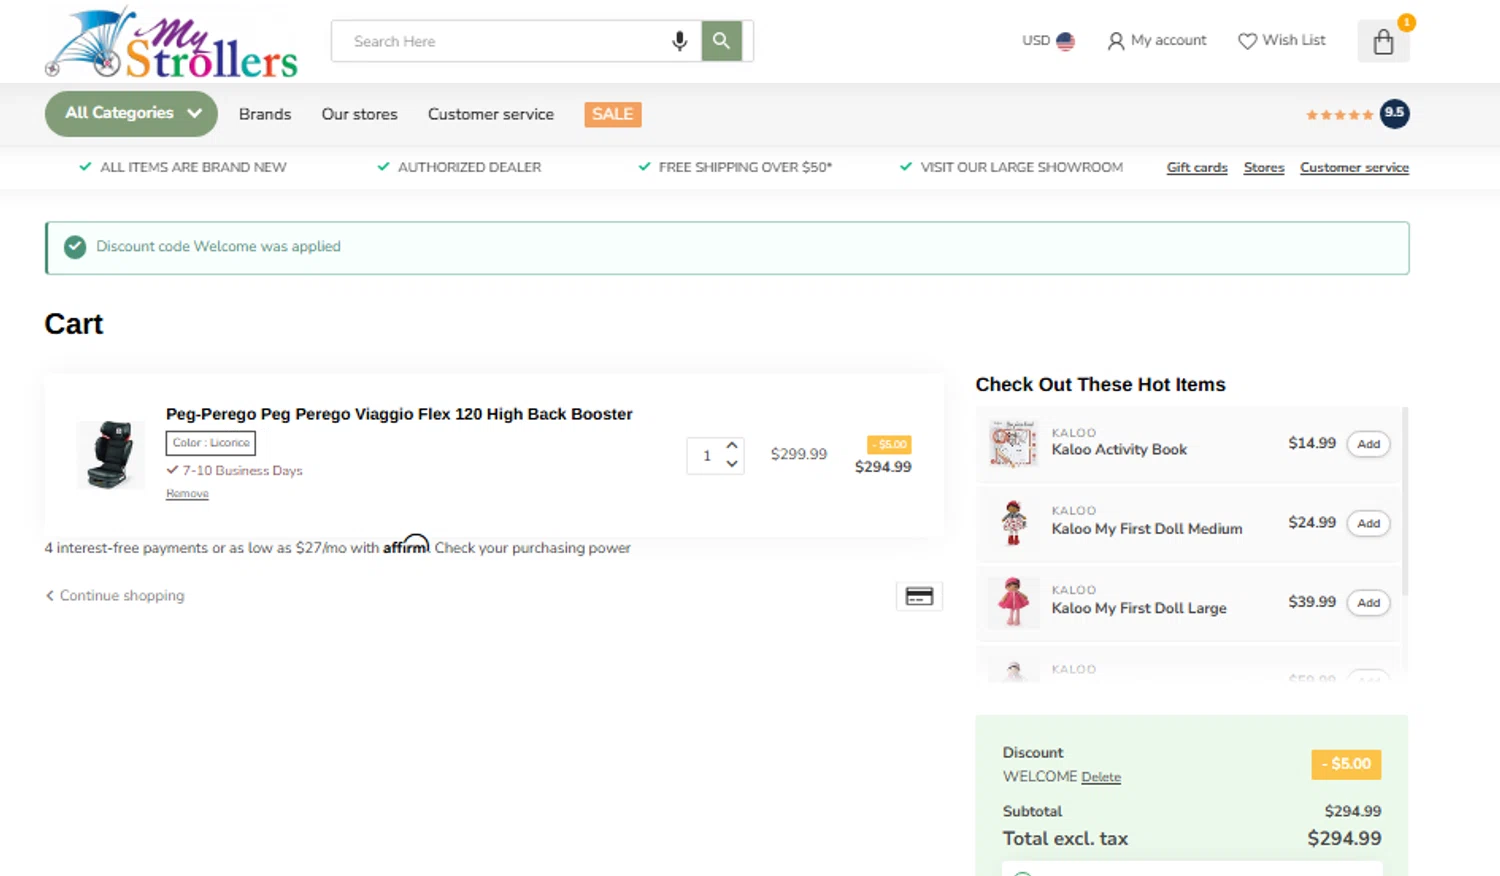Open Kaloo My First Doll Medium thumbnail
The width and height of the screenshot is (1500, 876).
[1013, 523]
